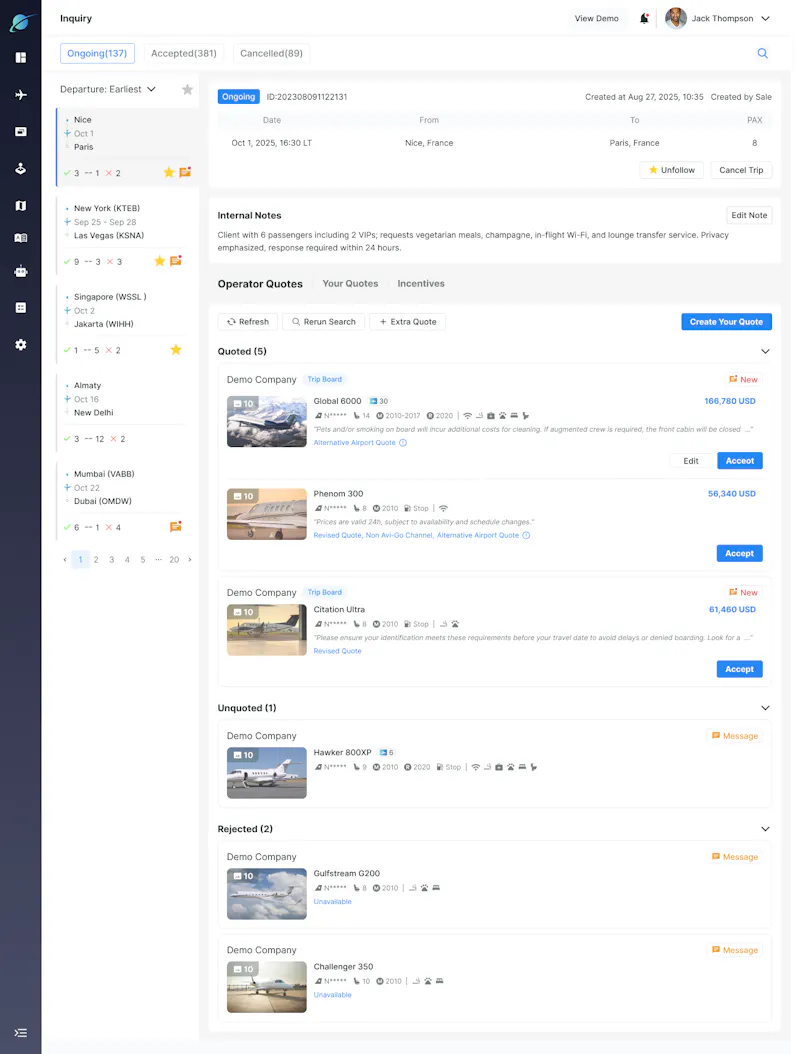Viewport: 800px width, 1054px height.
Task: Open the airplane flights icon in sidebar
Action: click(x=21, y=95)
